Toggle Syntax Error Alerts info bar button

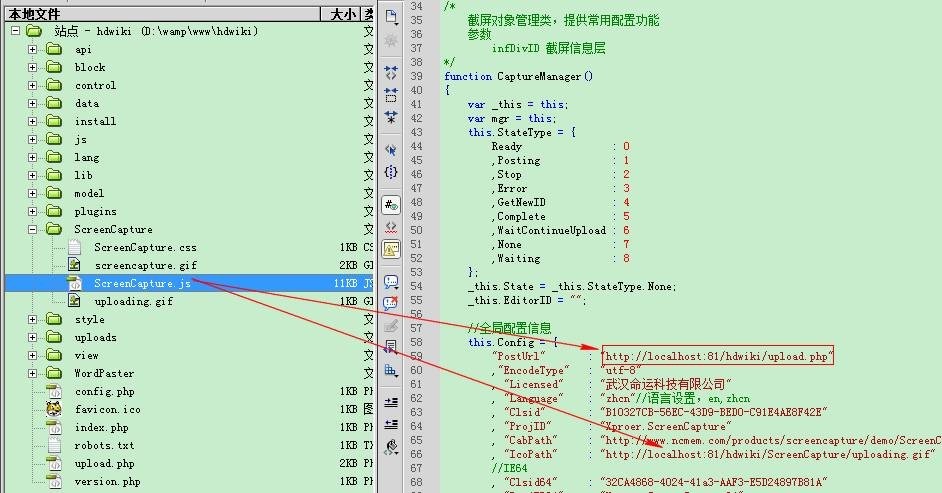click(391, 249)
